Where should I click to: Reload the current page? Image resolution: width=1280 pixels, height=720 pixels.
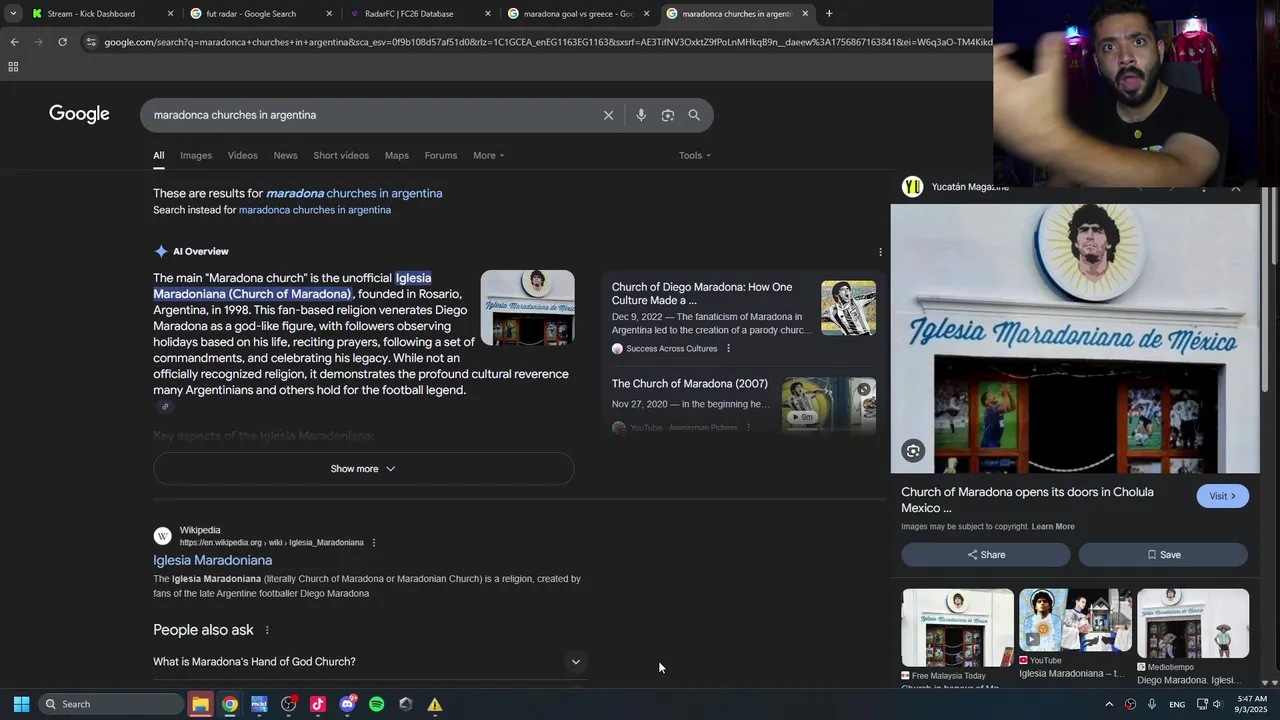click(62, 42)
